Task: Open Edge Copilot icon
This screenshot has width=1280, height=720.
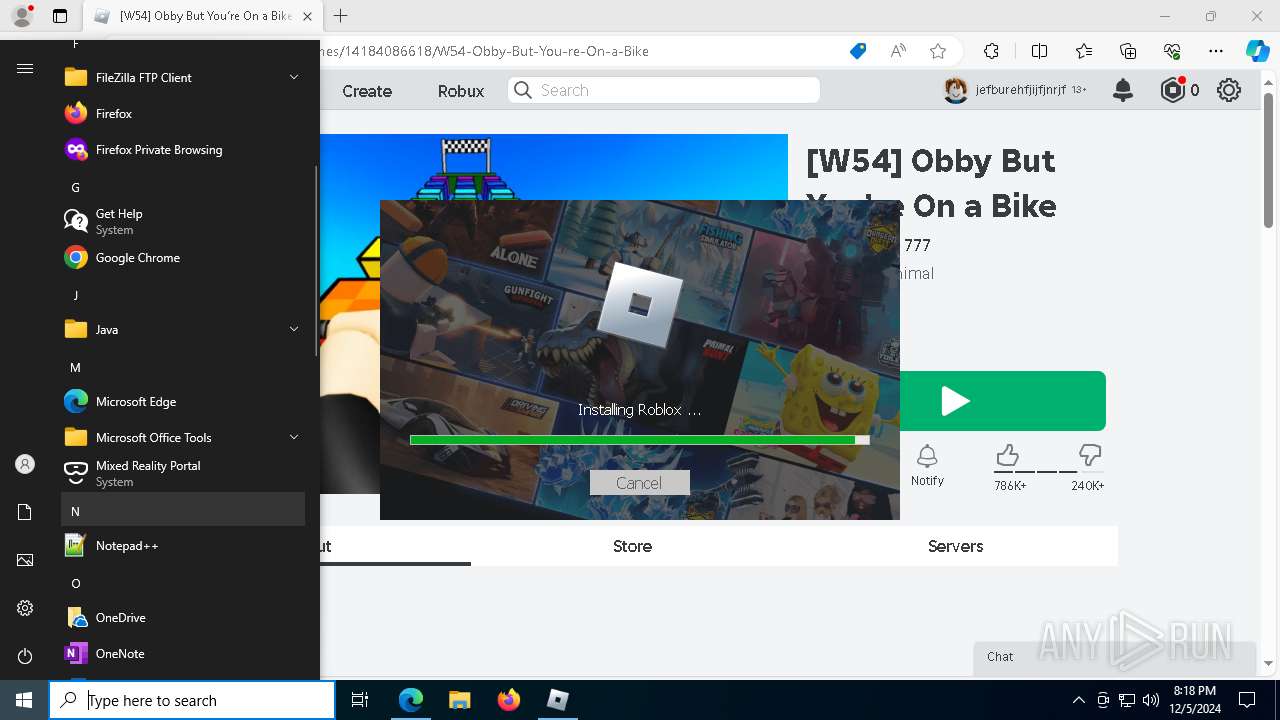Action: pyautogui.click(x=1257, y=51)
